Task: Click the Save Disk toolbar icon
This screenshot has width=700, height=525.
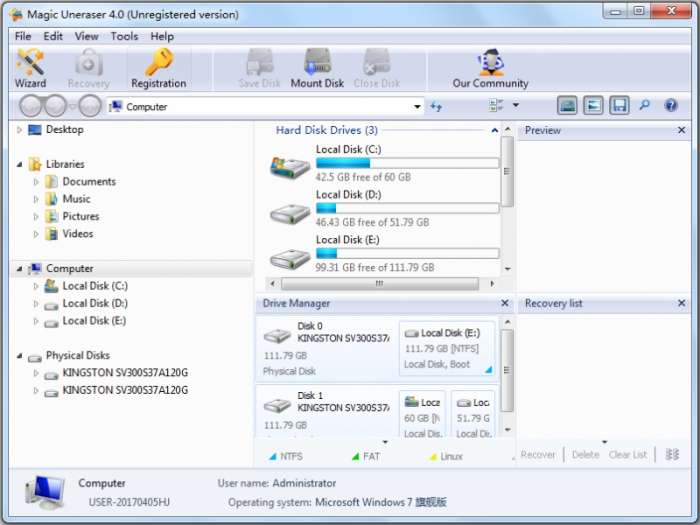Action: coord(259,68)
